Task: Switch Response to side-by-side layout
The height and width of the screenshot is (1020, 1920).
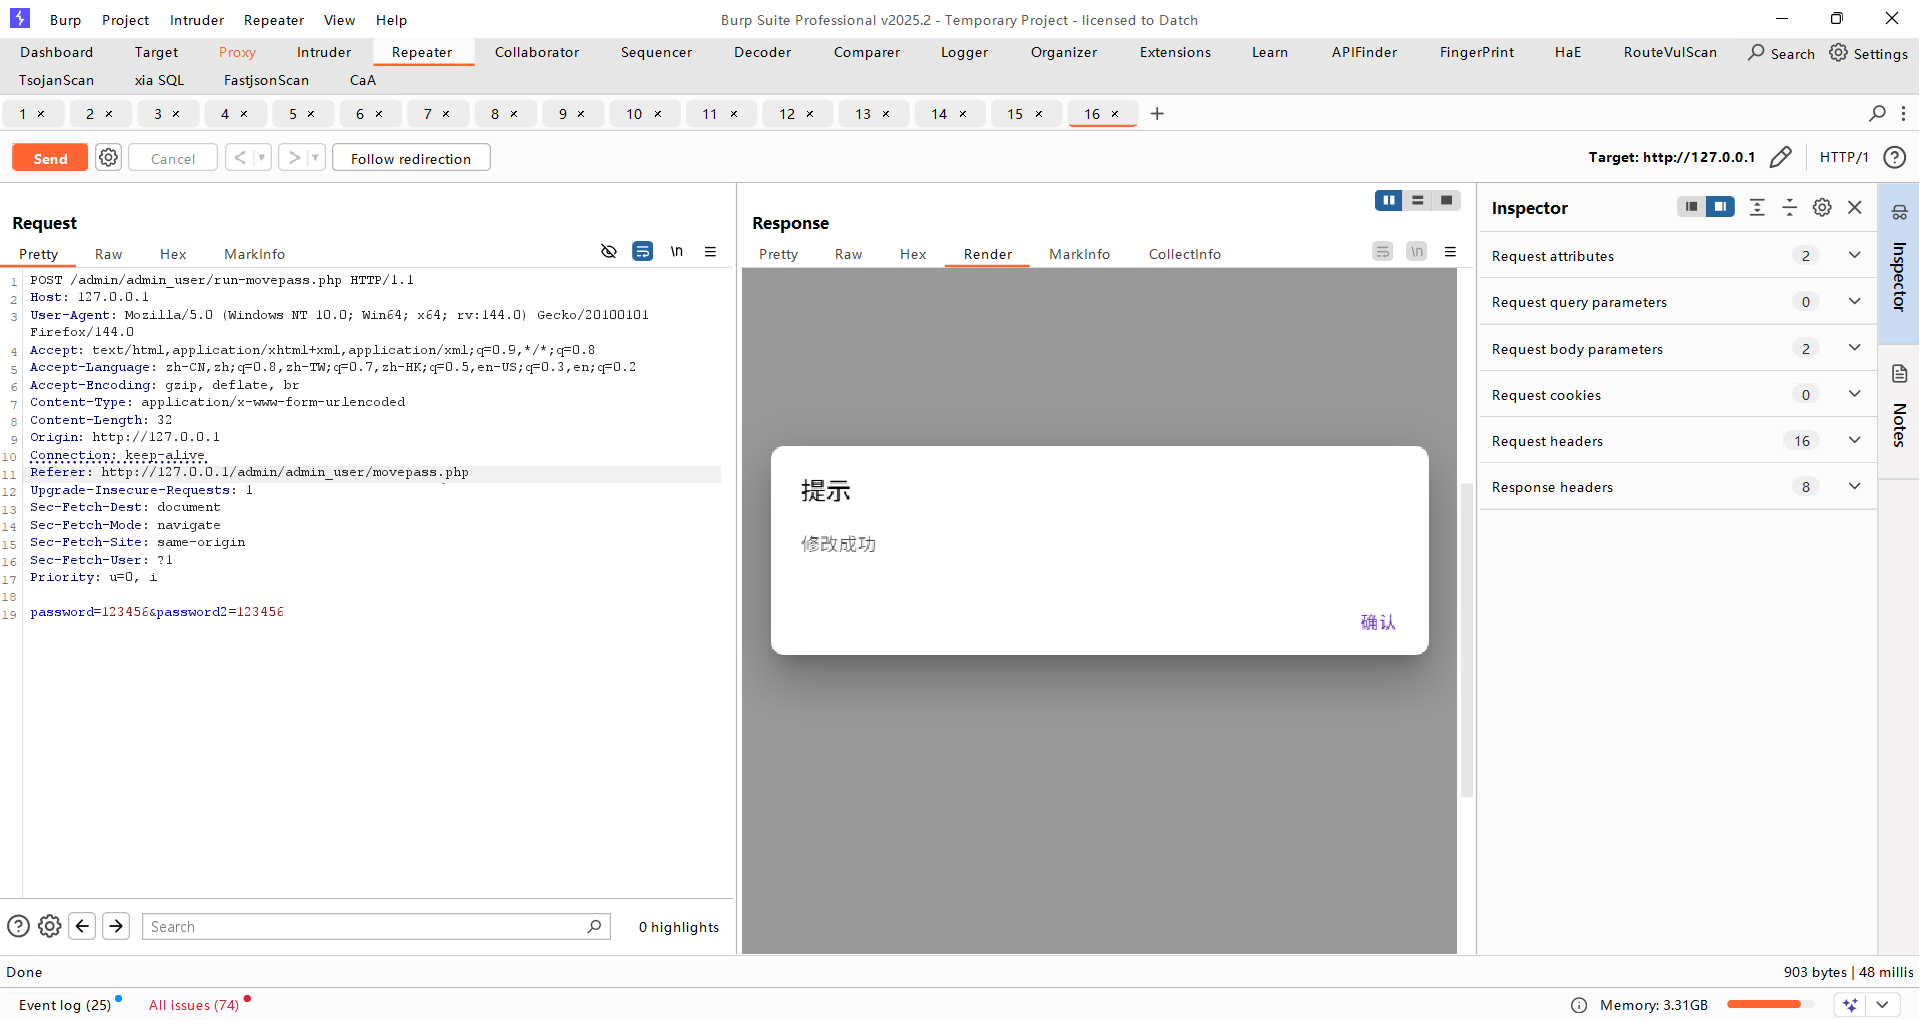Action: 1388,201
